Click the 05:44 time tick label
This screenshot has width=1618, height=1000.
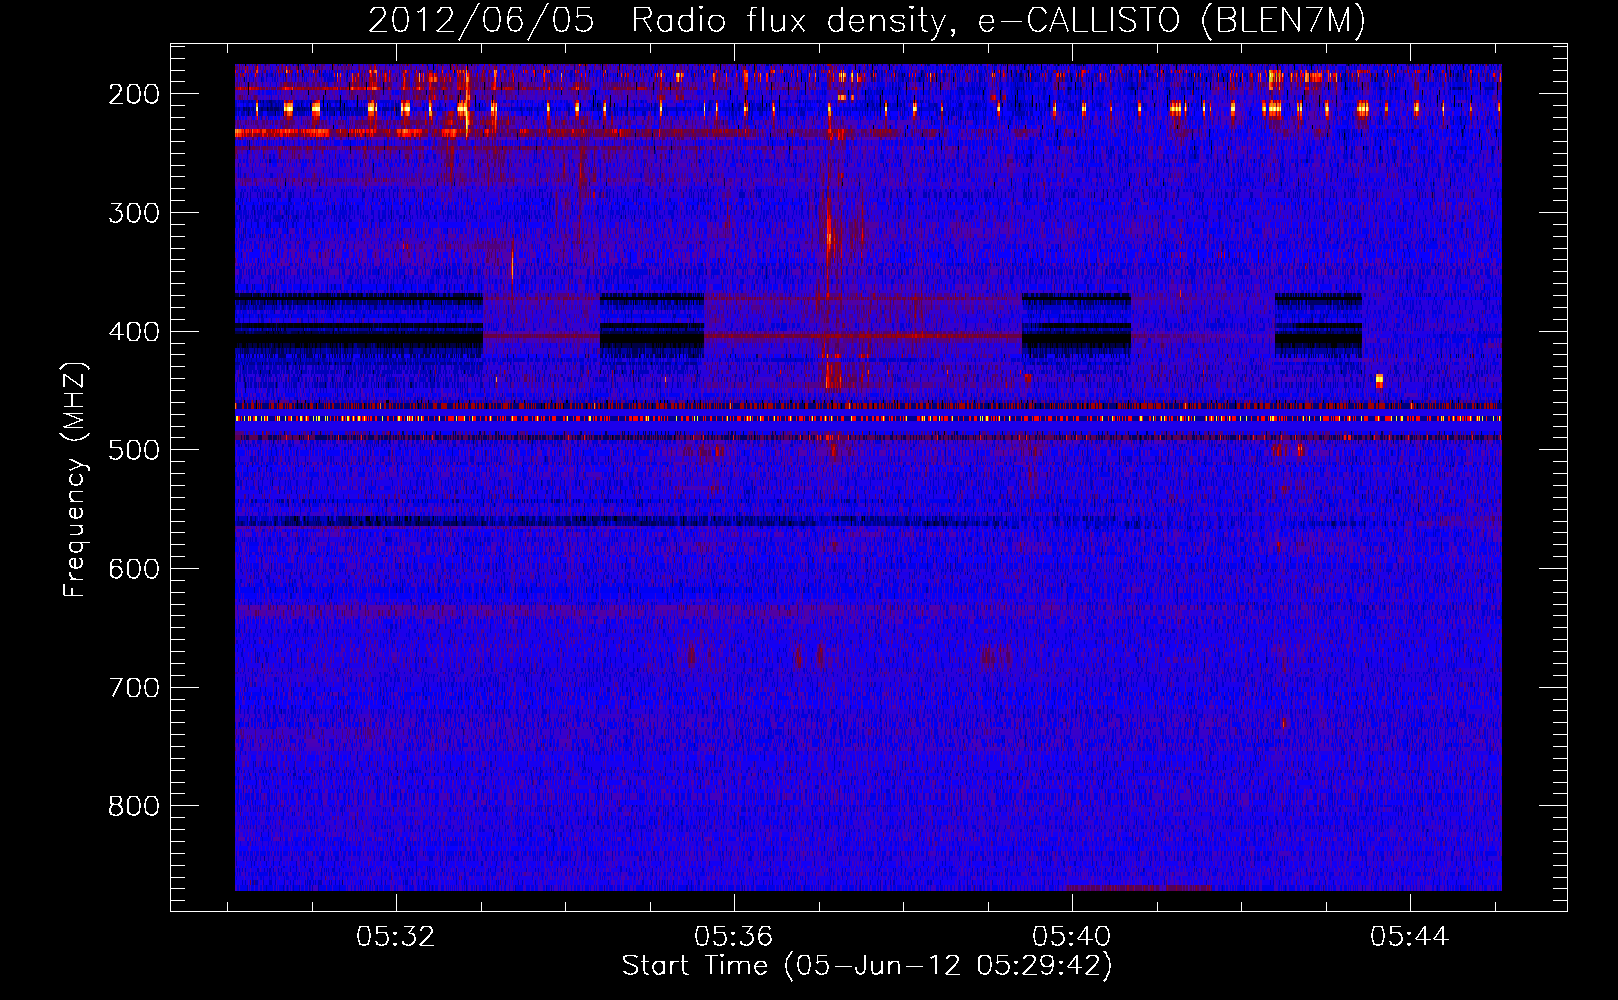[1410, 937]
